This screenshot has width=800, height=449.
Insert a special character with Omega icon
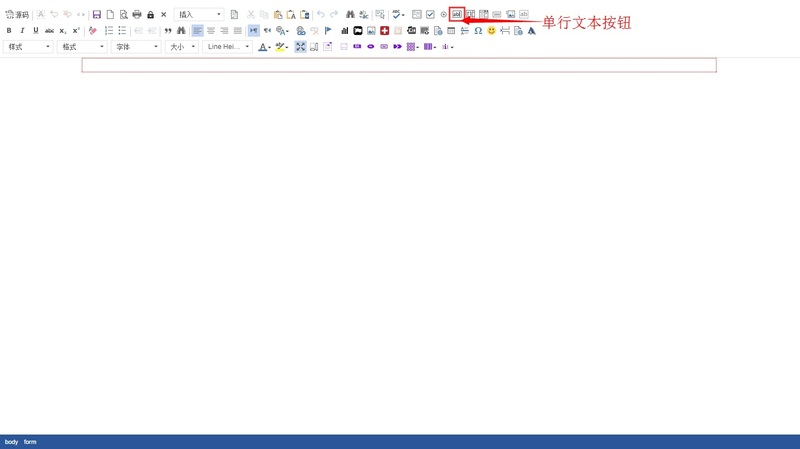(x=478, y=31)
